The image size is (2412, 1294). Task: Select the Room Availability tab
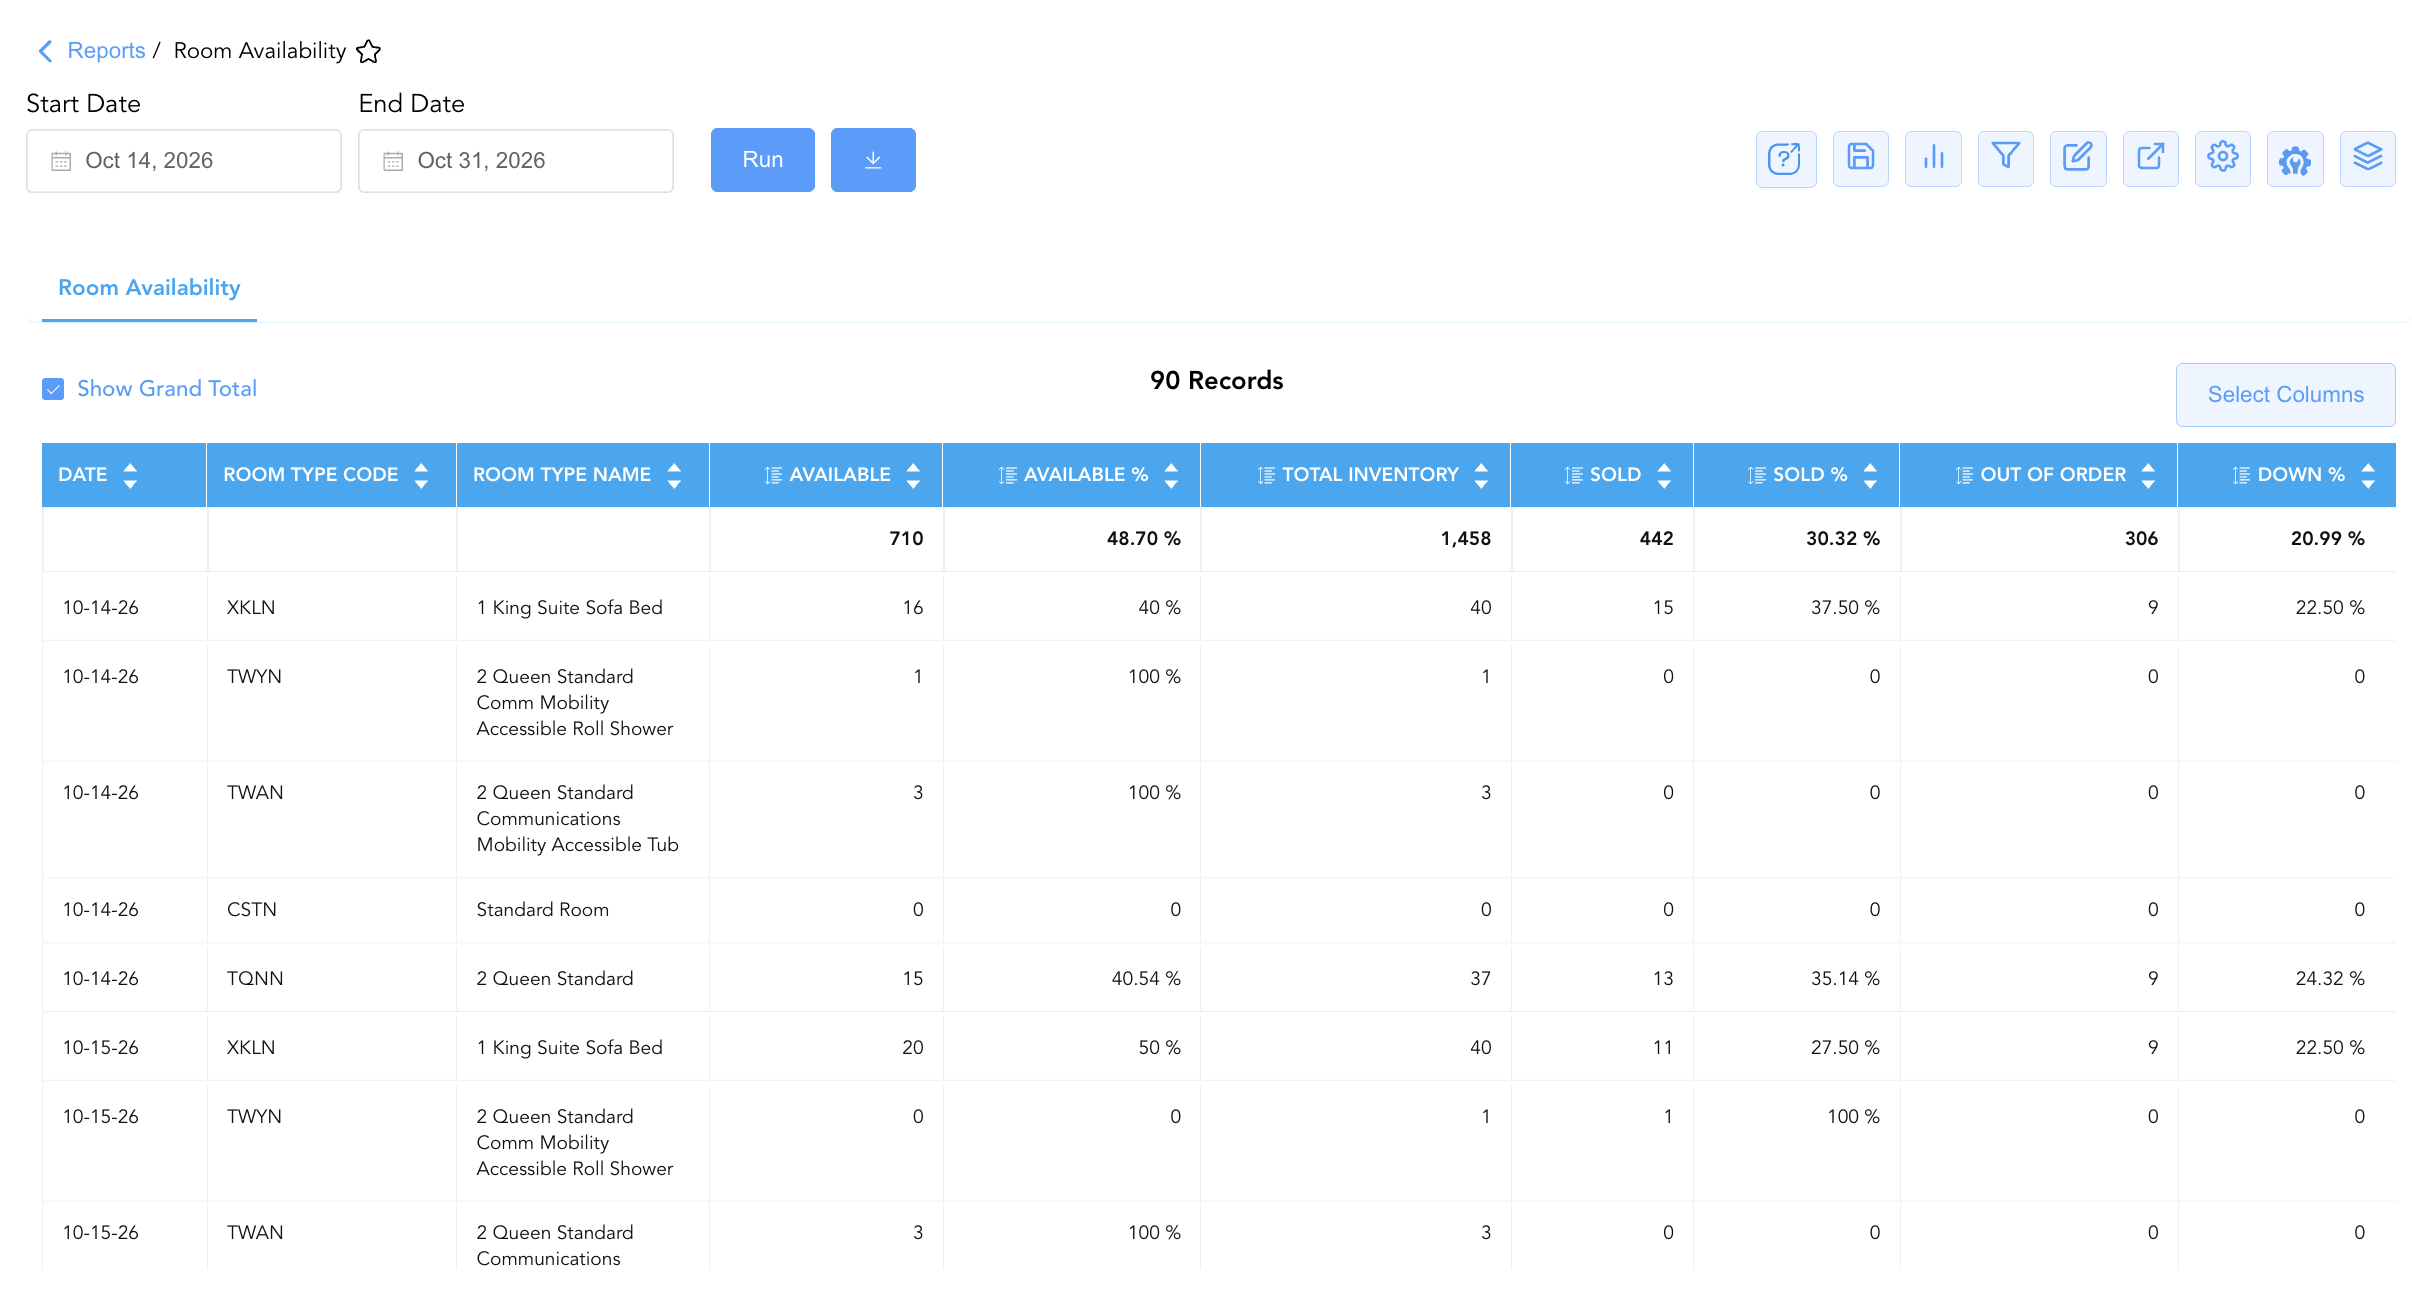[149, 288]
